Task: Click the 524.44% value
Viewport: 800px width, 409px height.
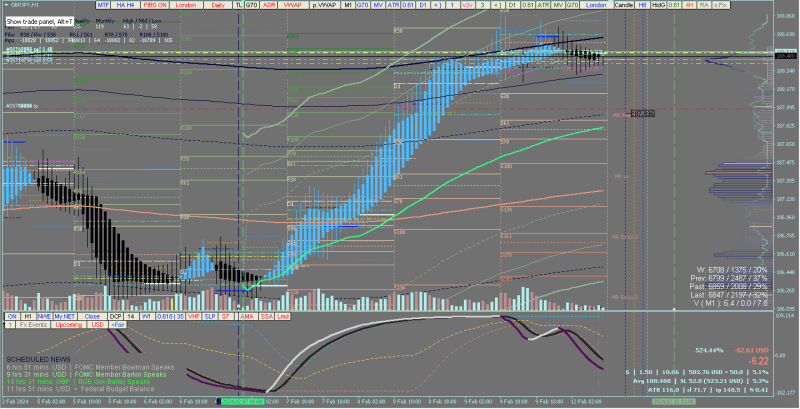Action: tap(710, 350)
